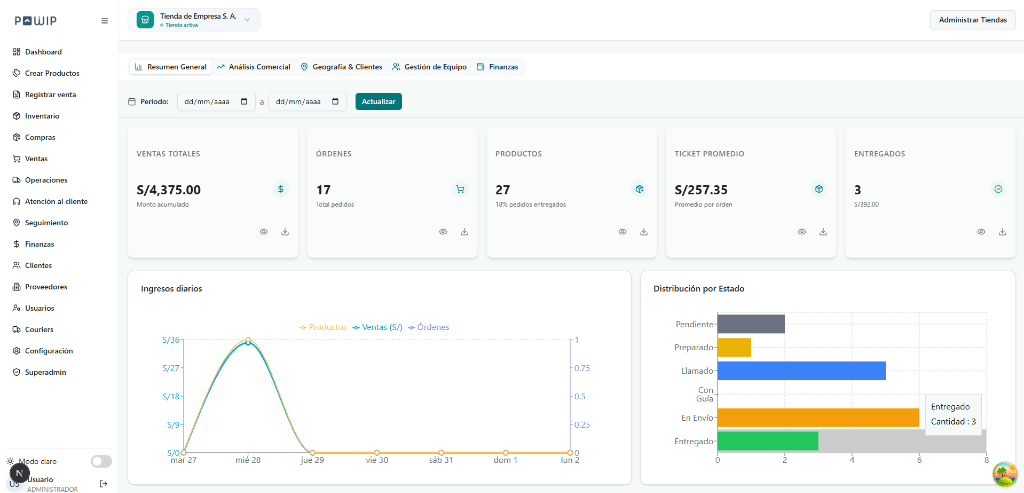The image size is (1024, 493).
Task: Toggle Productos series in chart legend
Action: (x=323, y=326)
